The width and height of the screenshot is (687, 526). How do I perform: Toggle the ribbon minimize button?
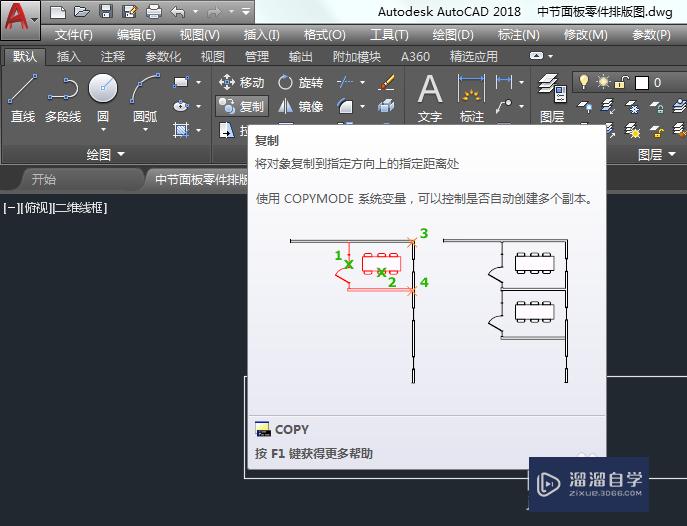pyautogui.click(x=536, y=56)
